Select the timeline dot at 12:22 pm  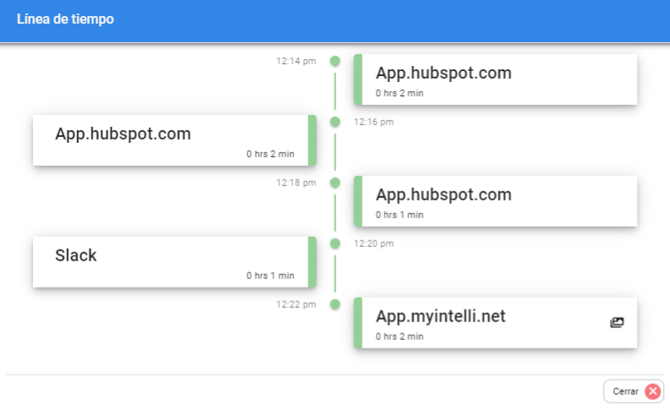tap(335, 304)
